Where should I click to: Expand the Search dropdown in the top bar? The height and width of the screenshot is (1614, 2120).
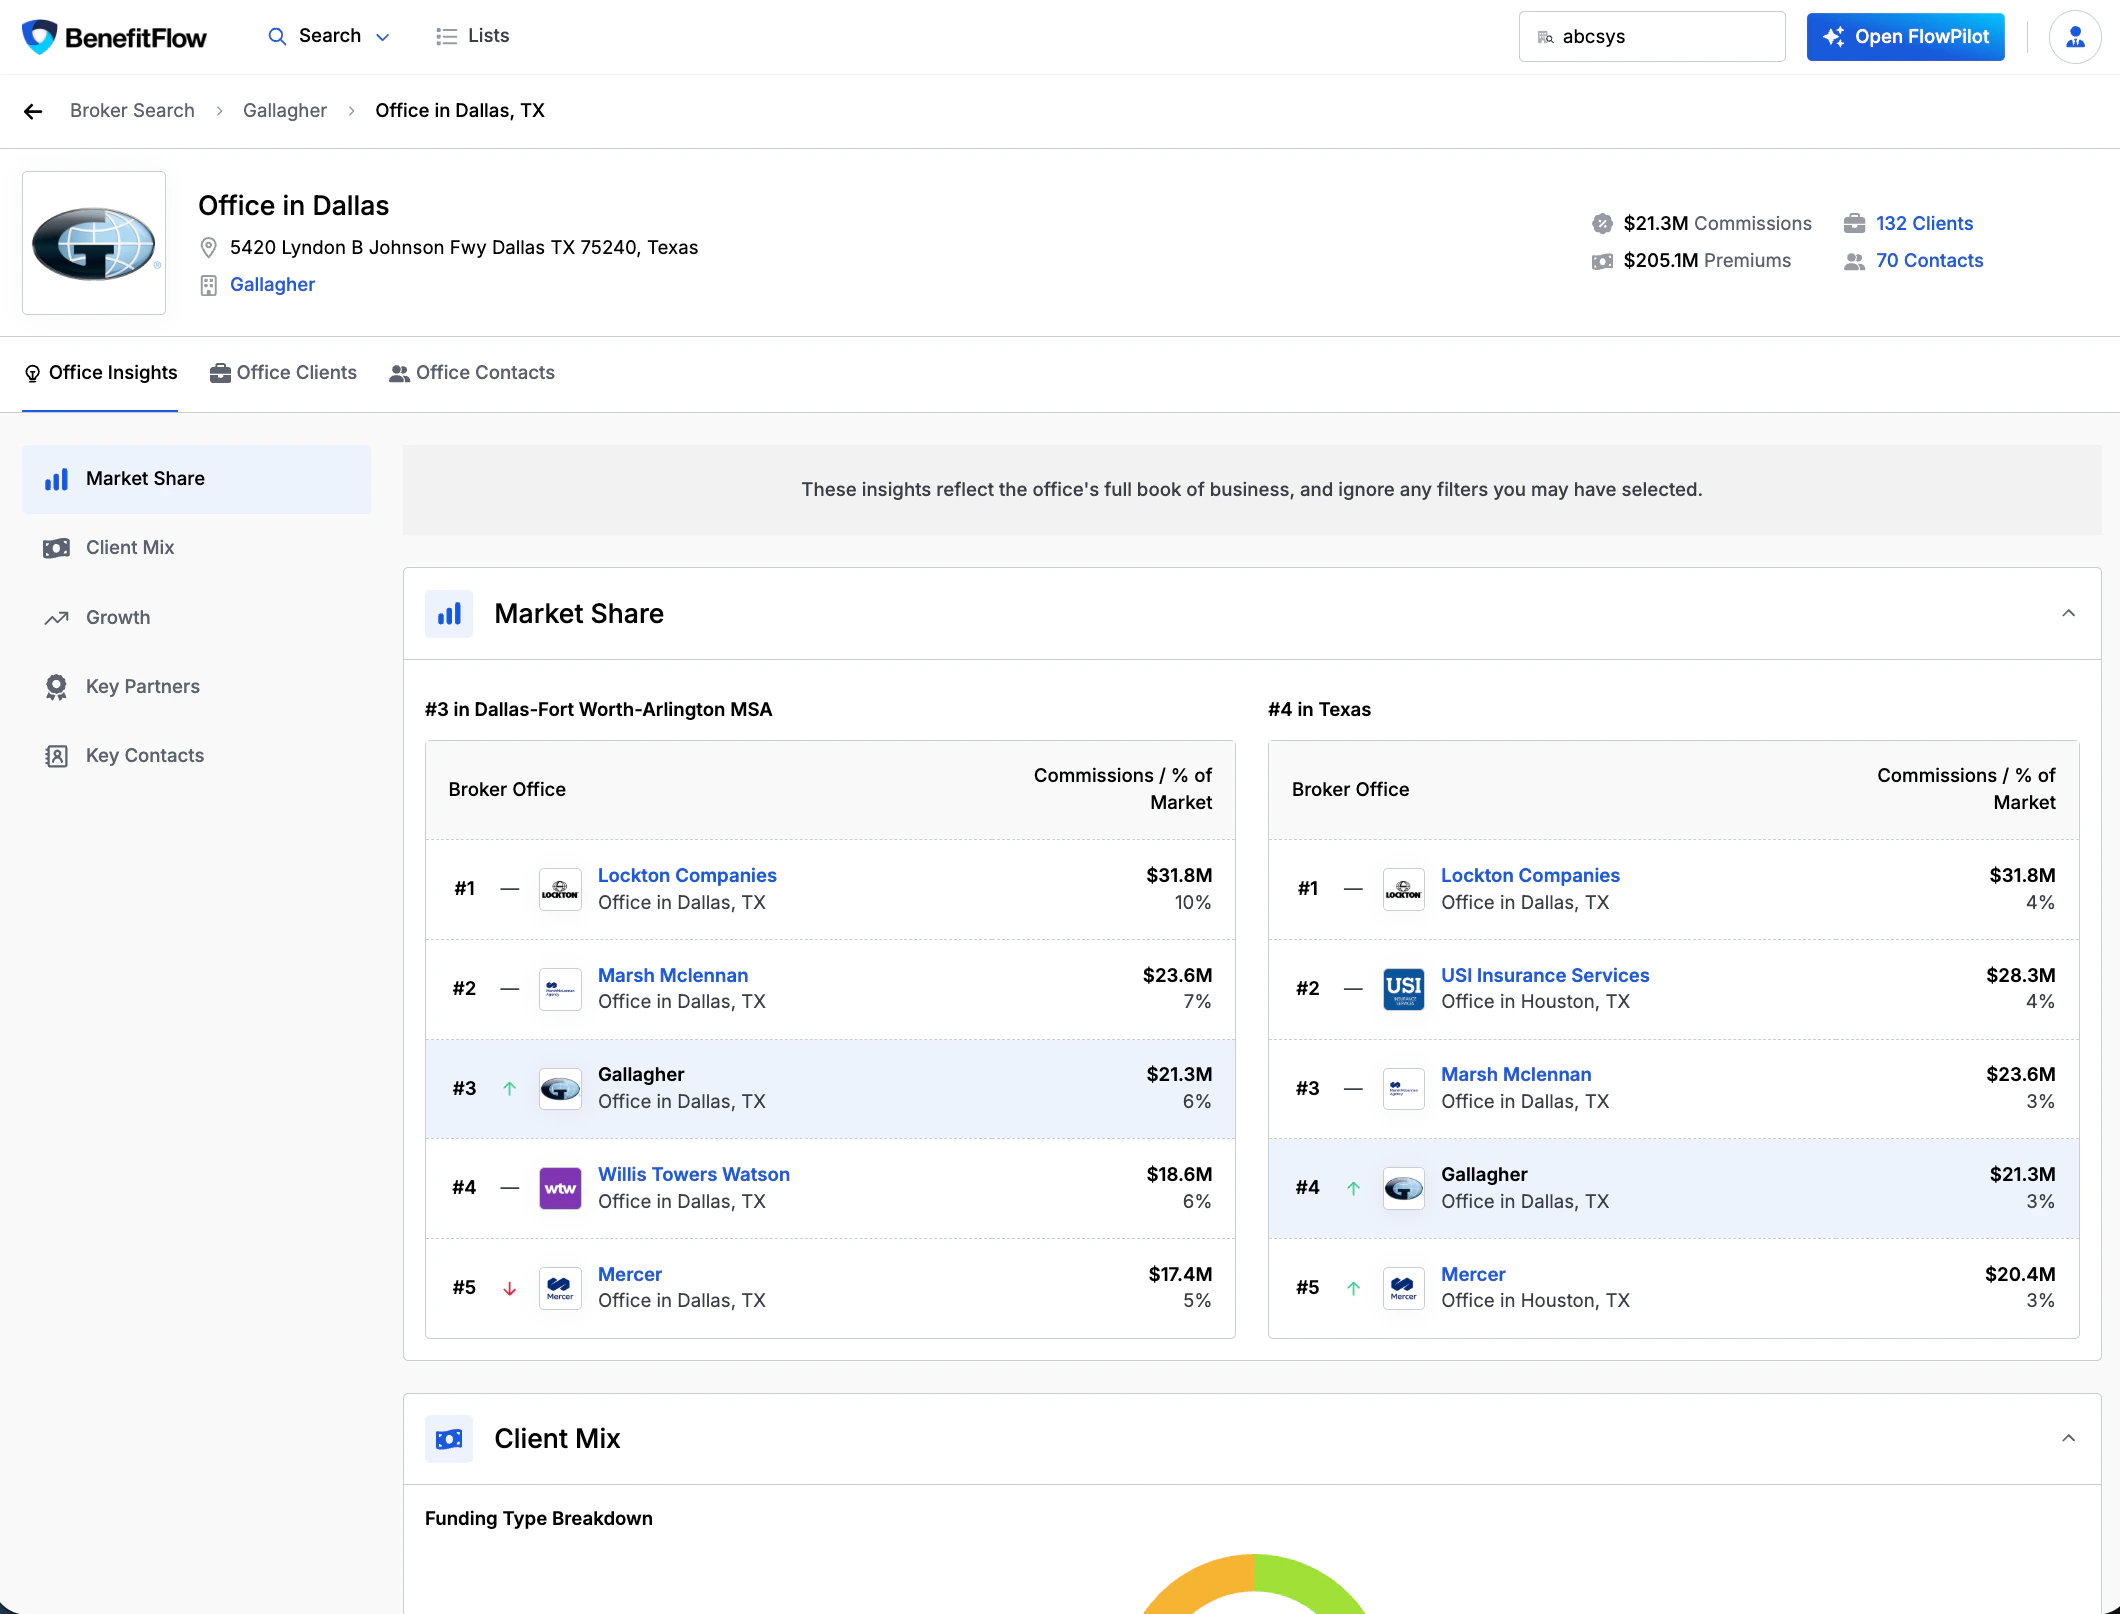[383, 36]
